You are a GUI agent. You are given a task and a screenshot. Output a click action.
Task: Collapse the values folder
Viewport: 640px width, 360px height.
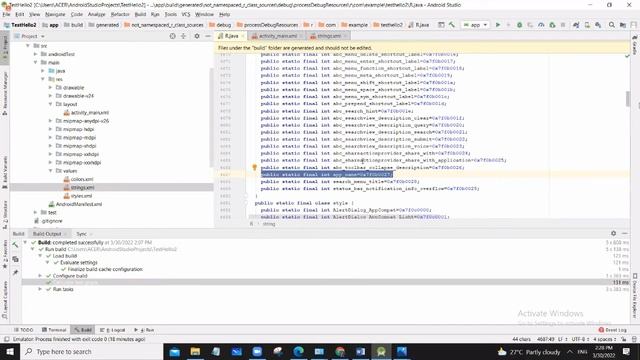click(51, 171)
